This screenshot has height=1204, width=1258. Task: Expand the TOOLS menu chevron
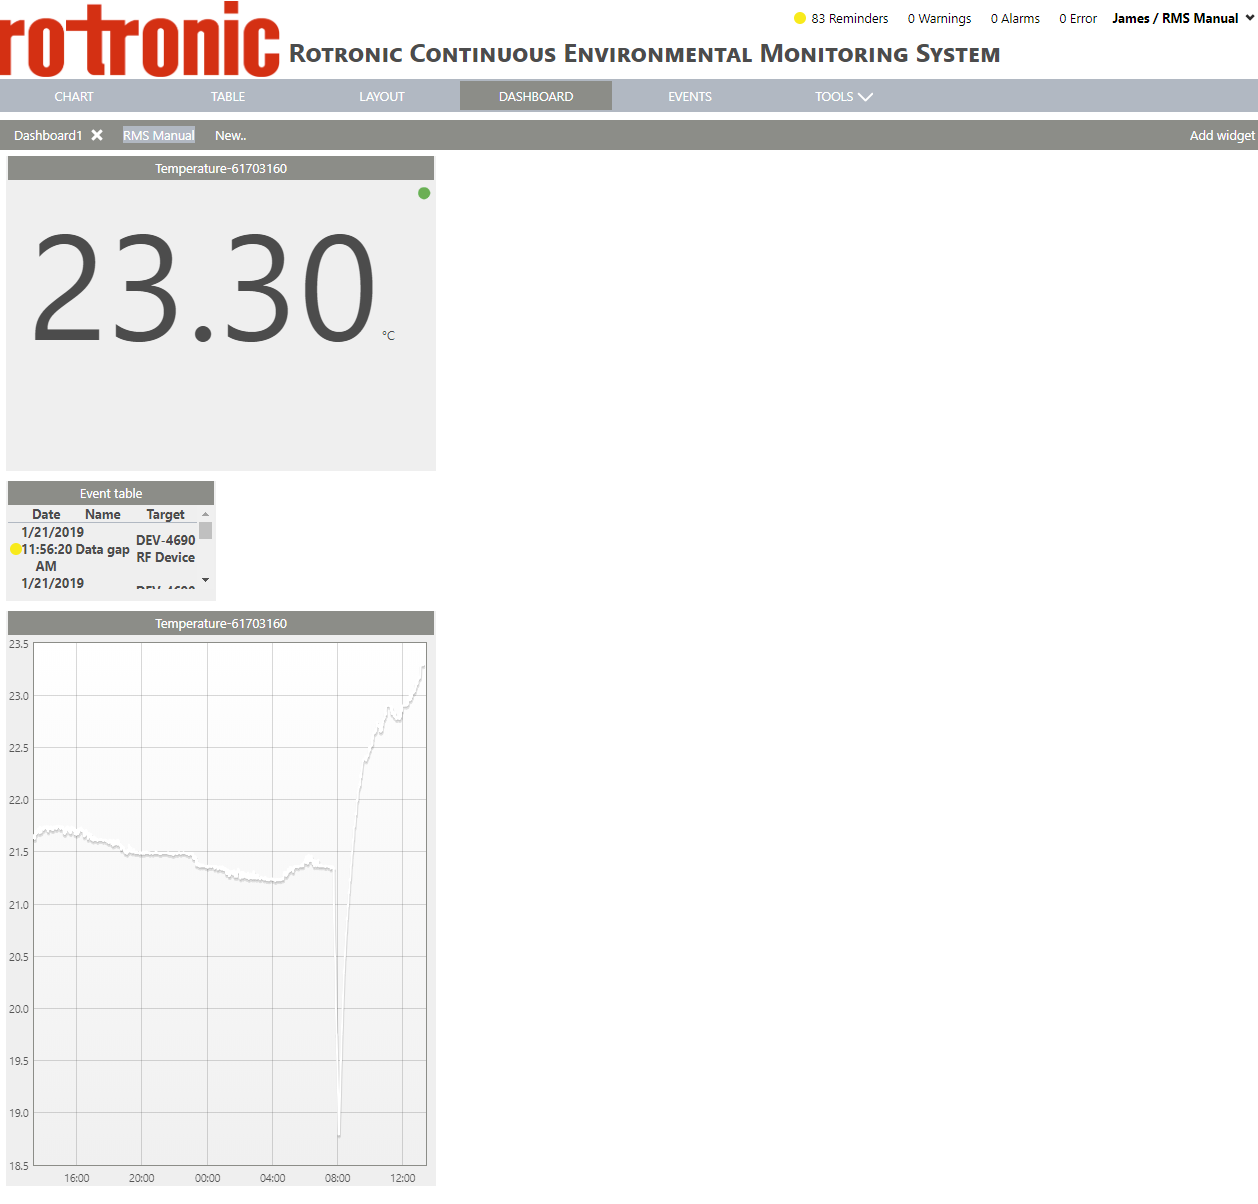(x=865, y=97)
